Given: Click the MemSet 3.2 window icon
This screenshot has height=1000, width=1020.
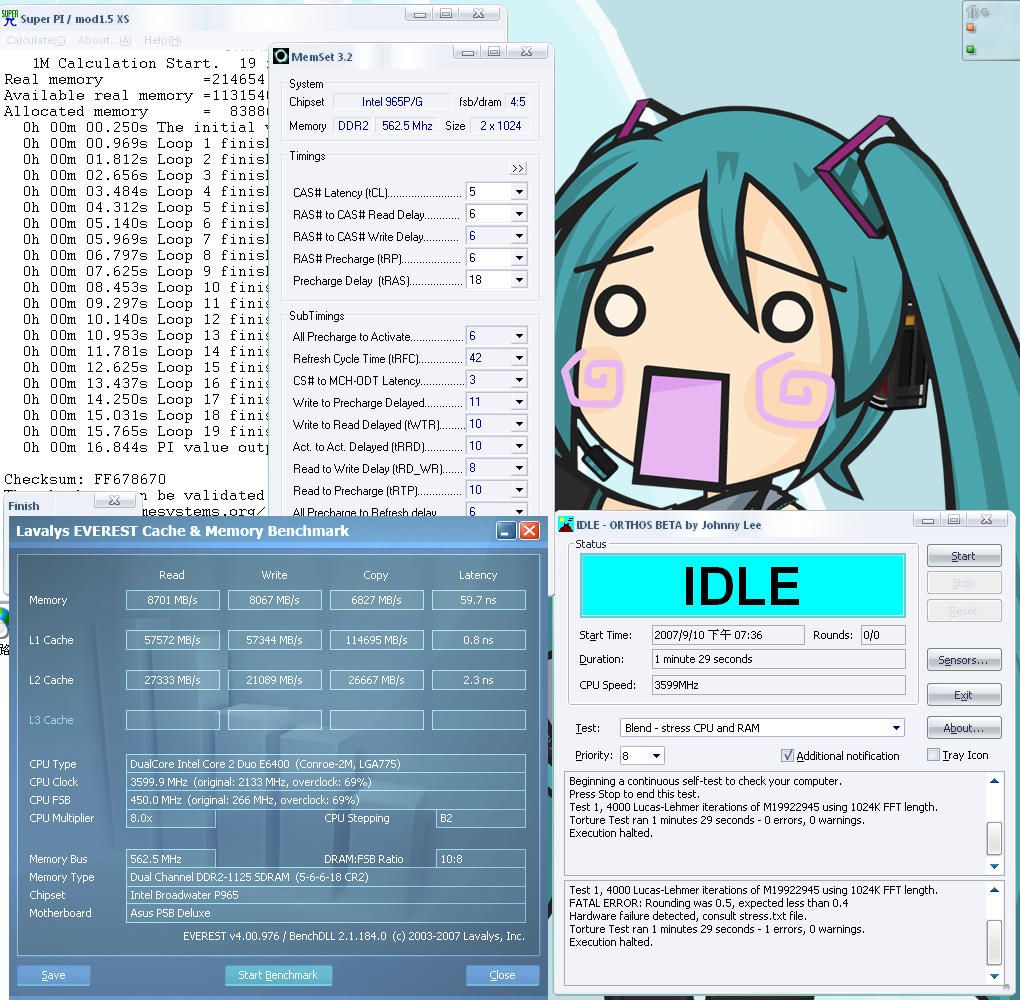Looking at the screenshot, I should [282, 56].
